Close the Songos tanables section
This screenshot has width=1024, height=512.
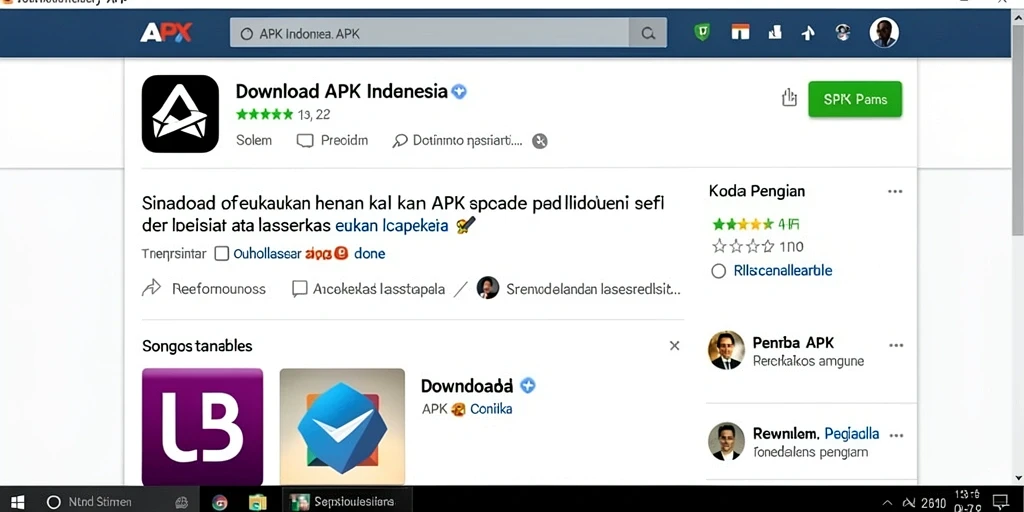pos(675,345)
